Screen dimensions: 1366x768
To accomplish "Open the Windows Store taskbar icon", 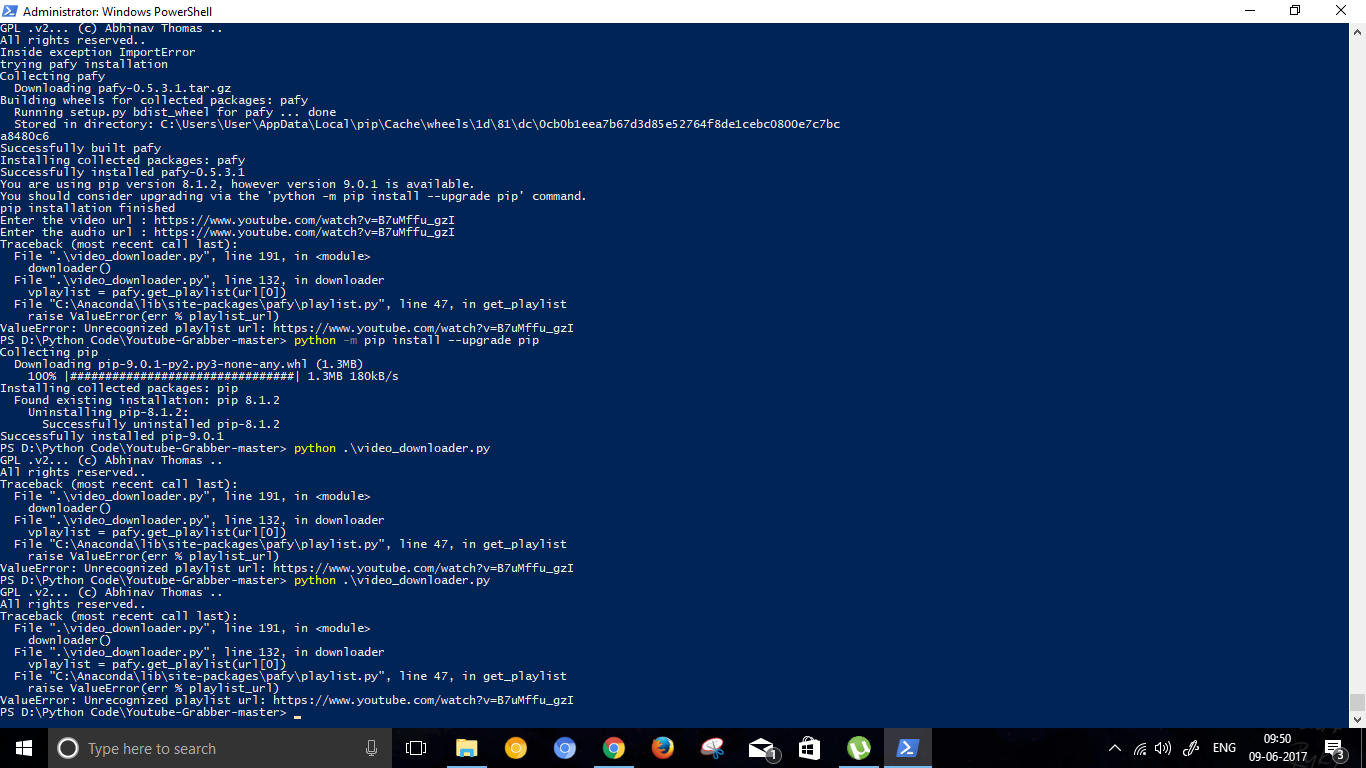I will coord(810,748).
